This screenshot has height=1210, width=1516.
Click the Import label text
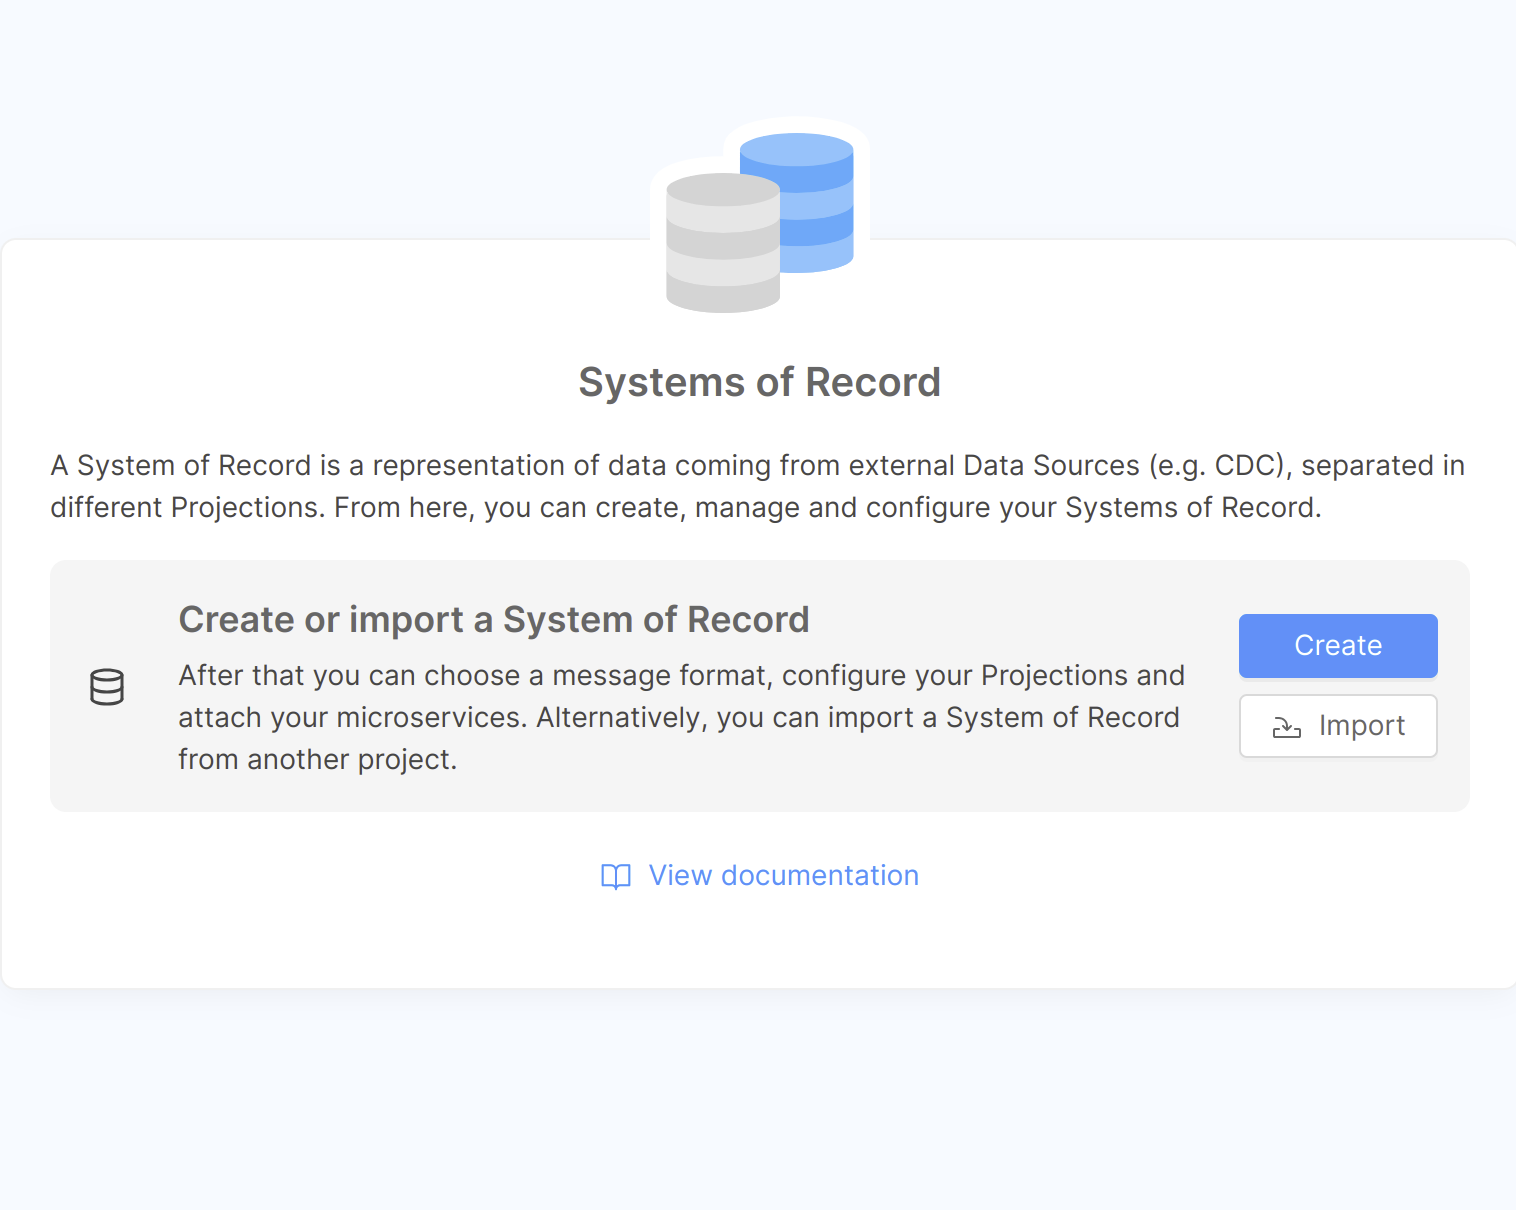pos(1361,725)
